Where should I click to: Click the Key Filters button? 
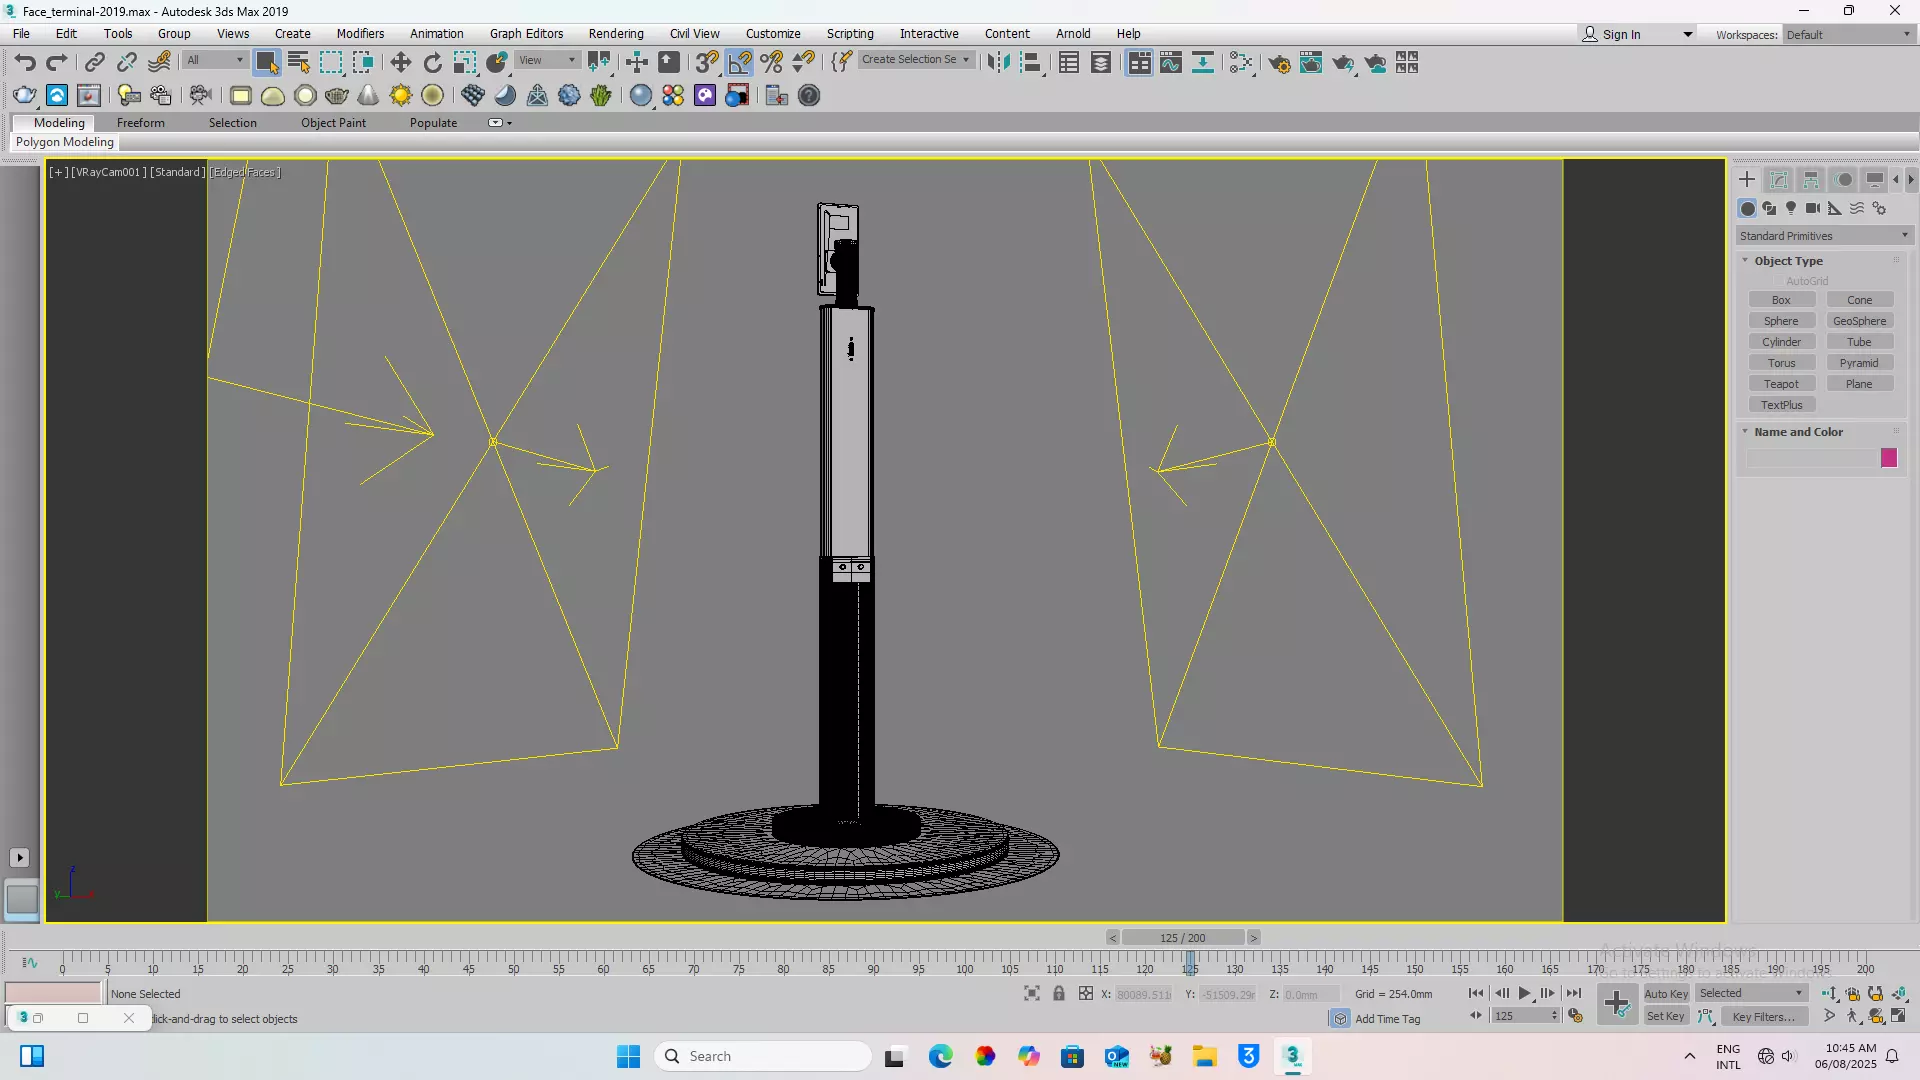1764,1016
